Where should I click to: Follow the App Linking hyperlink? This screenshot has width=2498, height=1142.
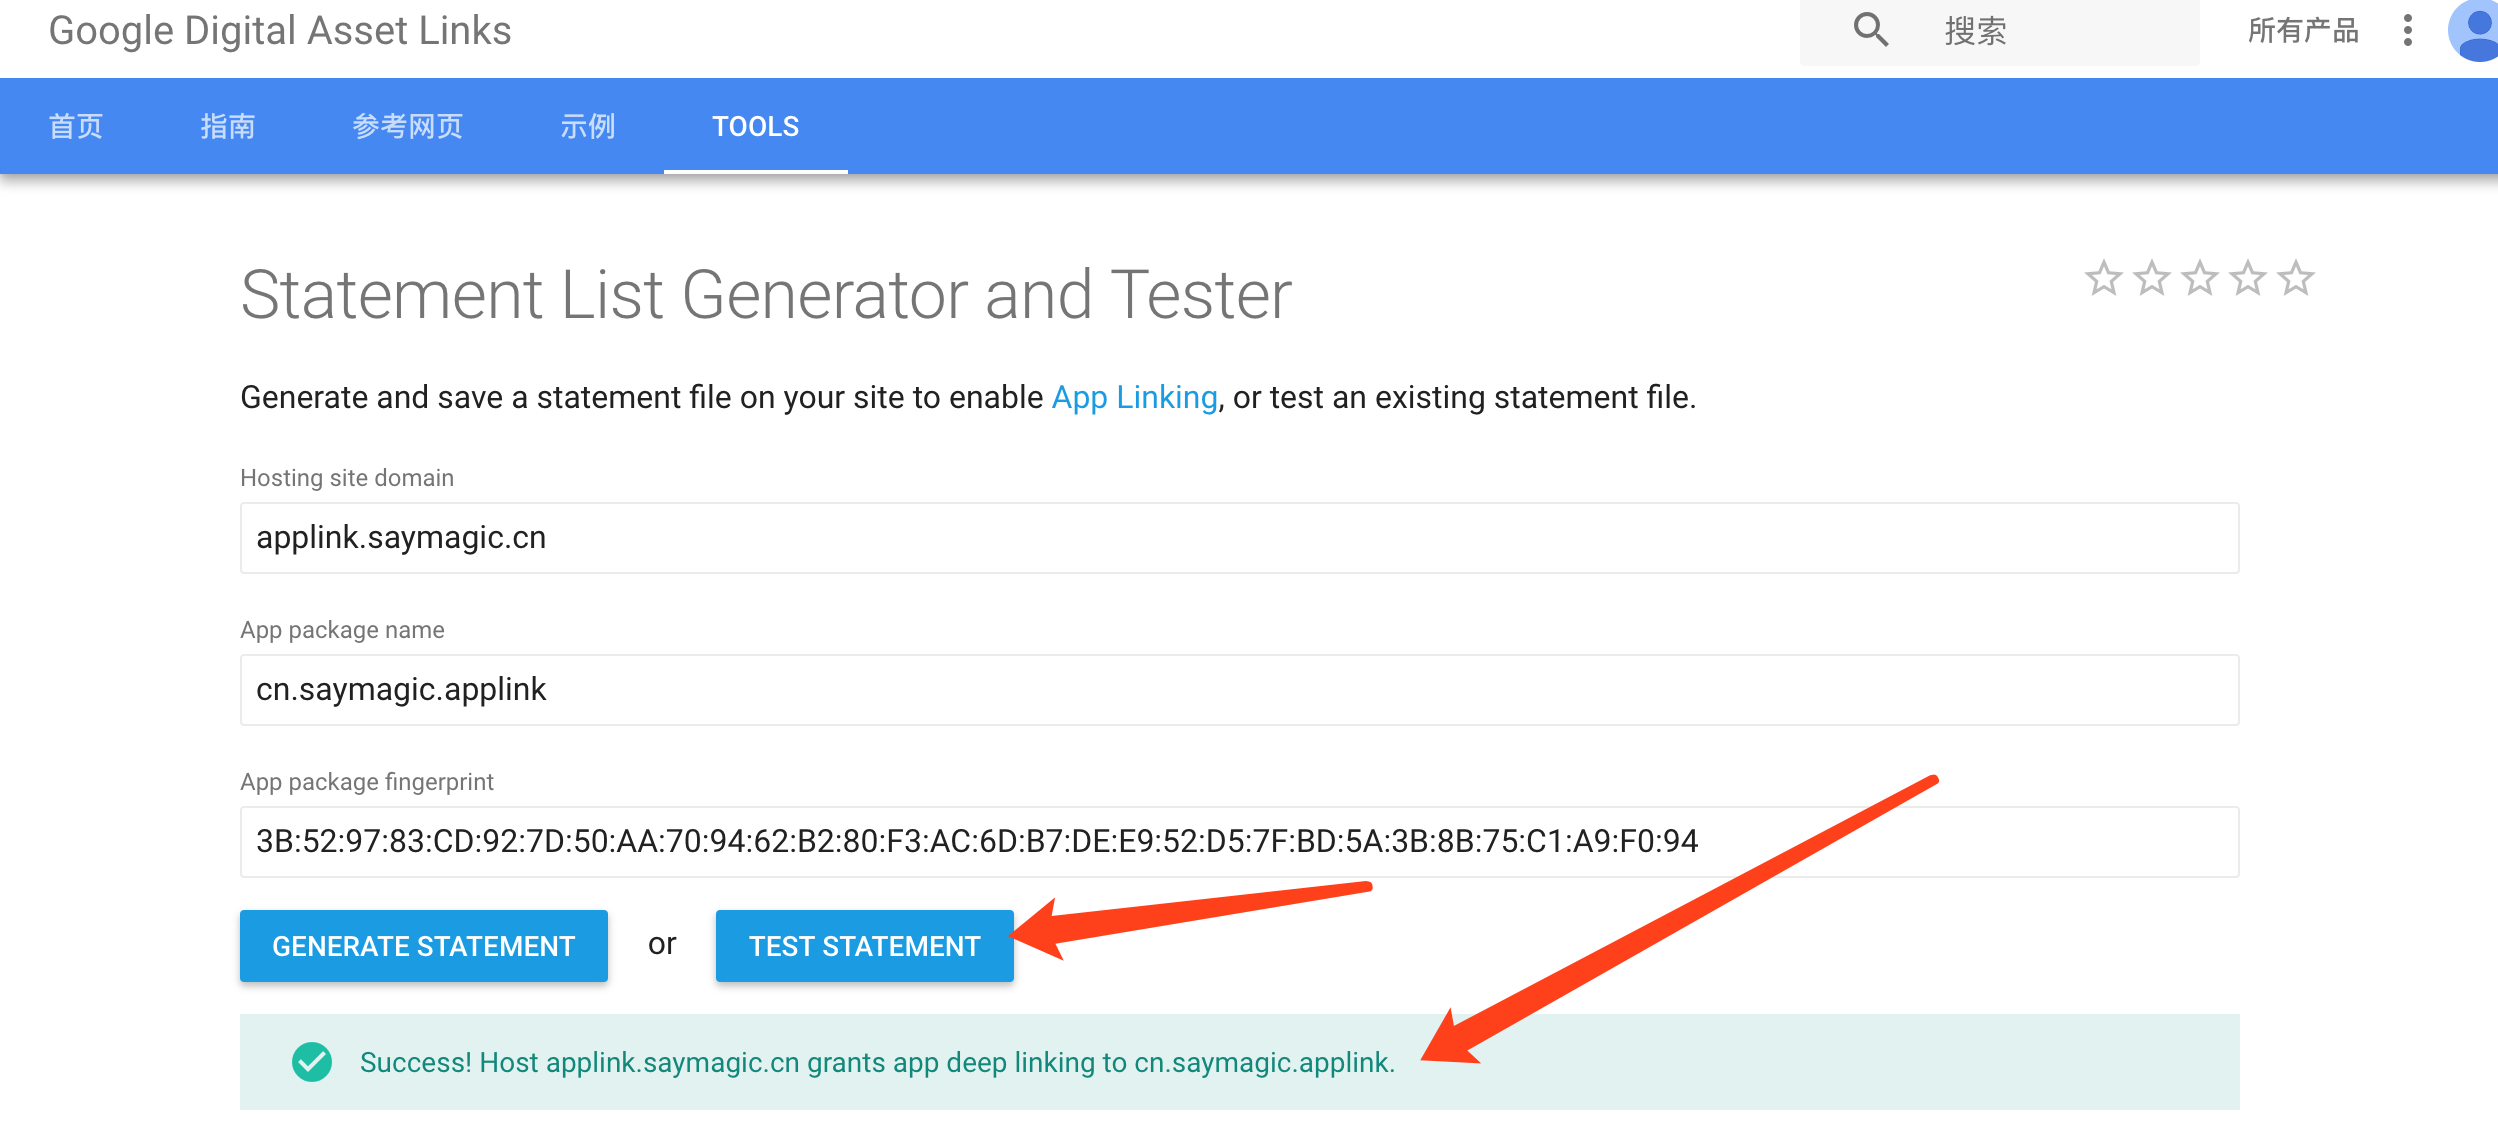point(1134,398)
